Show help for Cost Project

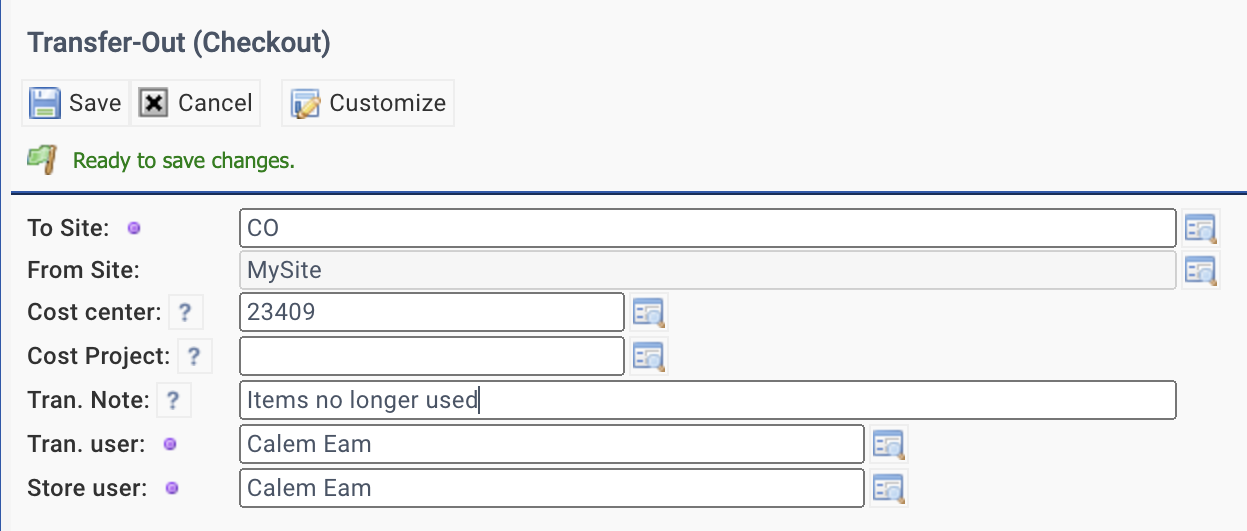point(194,356)
